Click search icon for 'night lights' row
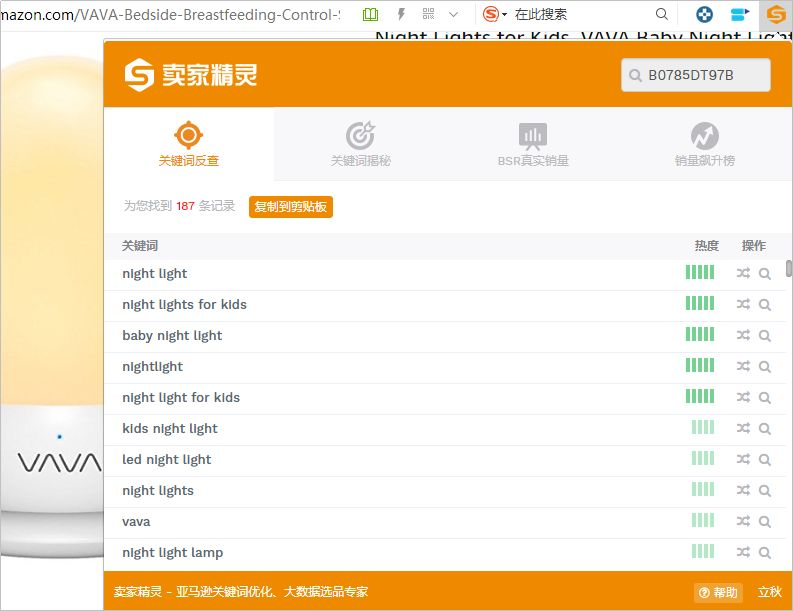793x611 pixels. pyautogui.click(x=765, y=490)
